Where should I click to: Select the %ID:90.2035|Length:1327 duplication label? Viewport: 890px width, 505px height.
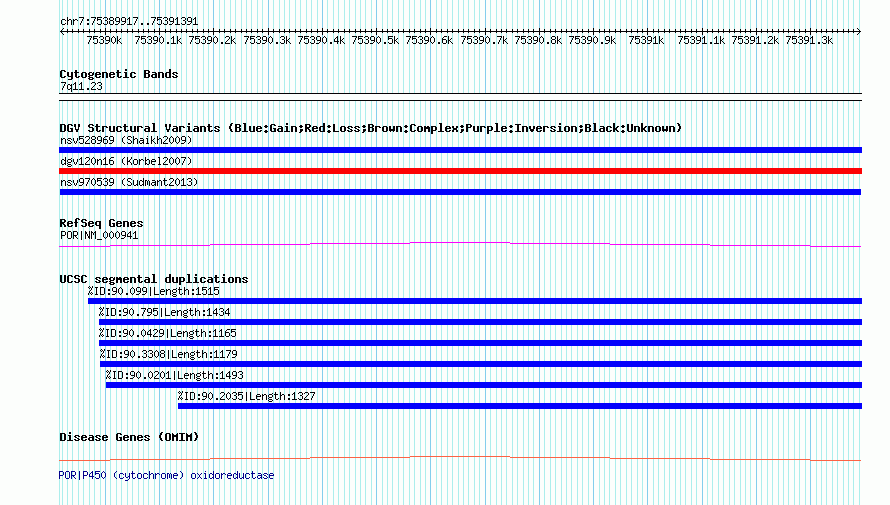click(x=246, y=397)
